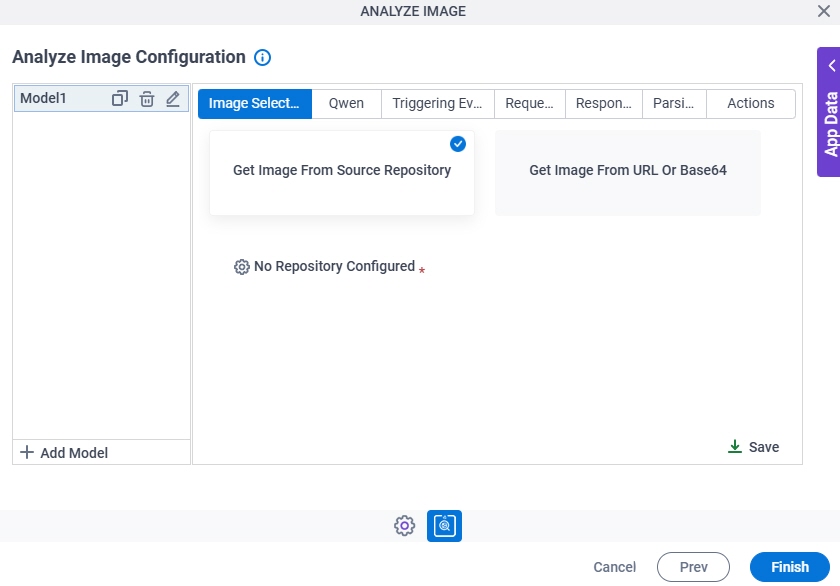The width and height of the screenshot is (840, 586).
Task: Rename Model1 with the pencil icon
Action: pos(172,99)
